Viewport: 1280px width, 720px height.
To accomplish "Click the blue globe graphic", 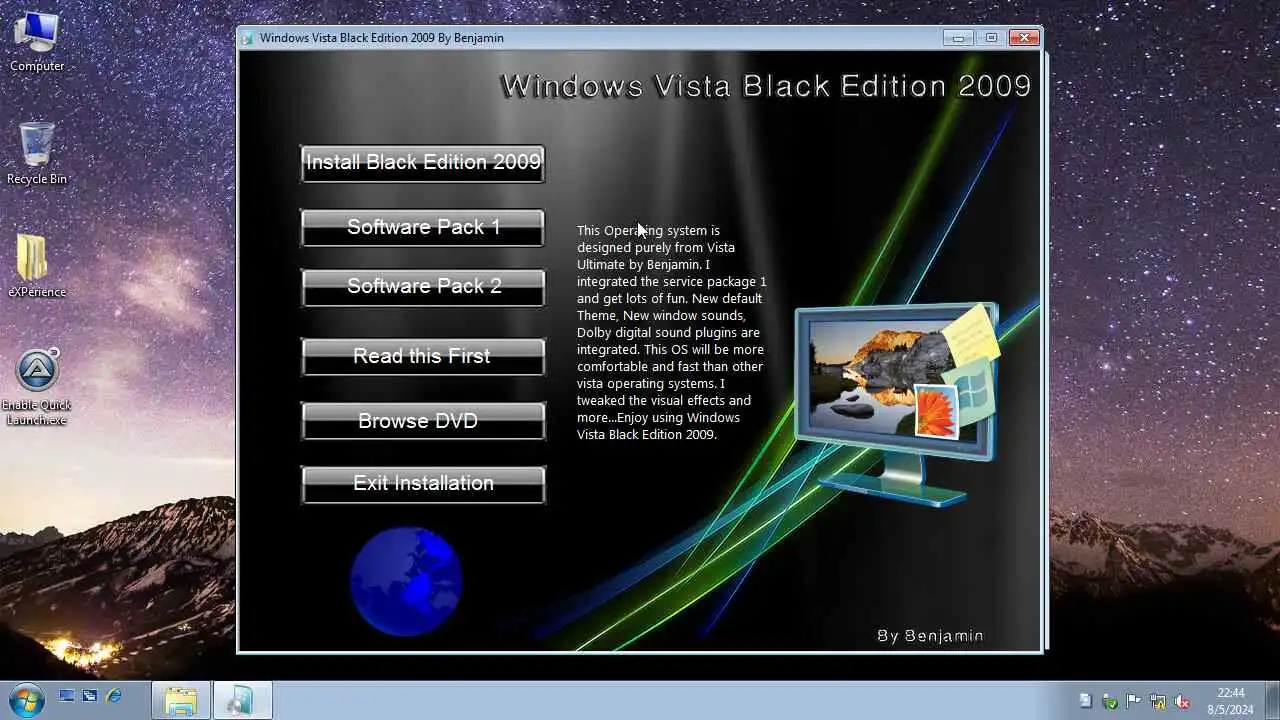I will coord(406,582).
